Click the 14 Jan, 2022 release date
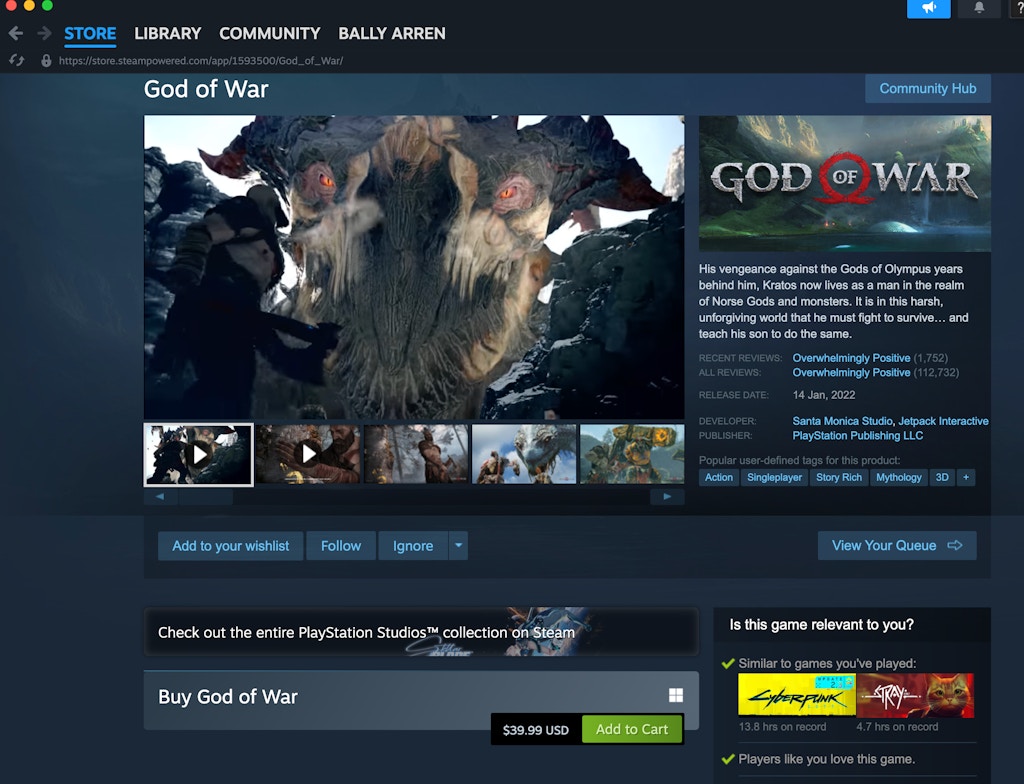Viewport: 1024px width, 784px height. pyautogui.click(x=824, y=395)
